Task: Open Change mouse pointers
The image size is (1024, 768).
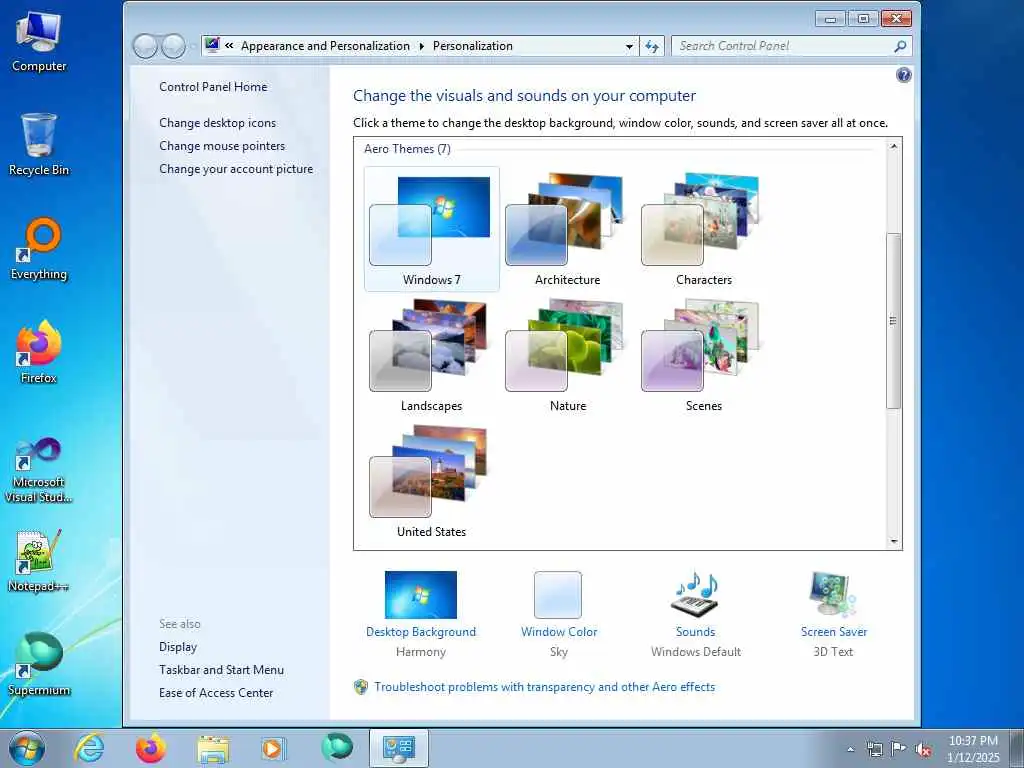Action: (x=222, y=146)
